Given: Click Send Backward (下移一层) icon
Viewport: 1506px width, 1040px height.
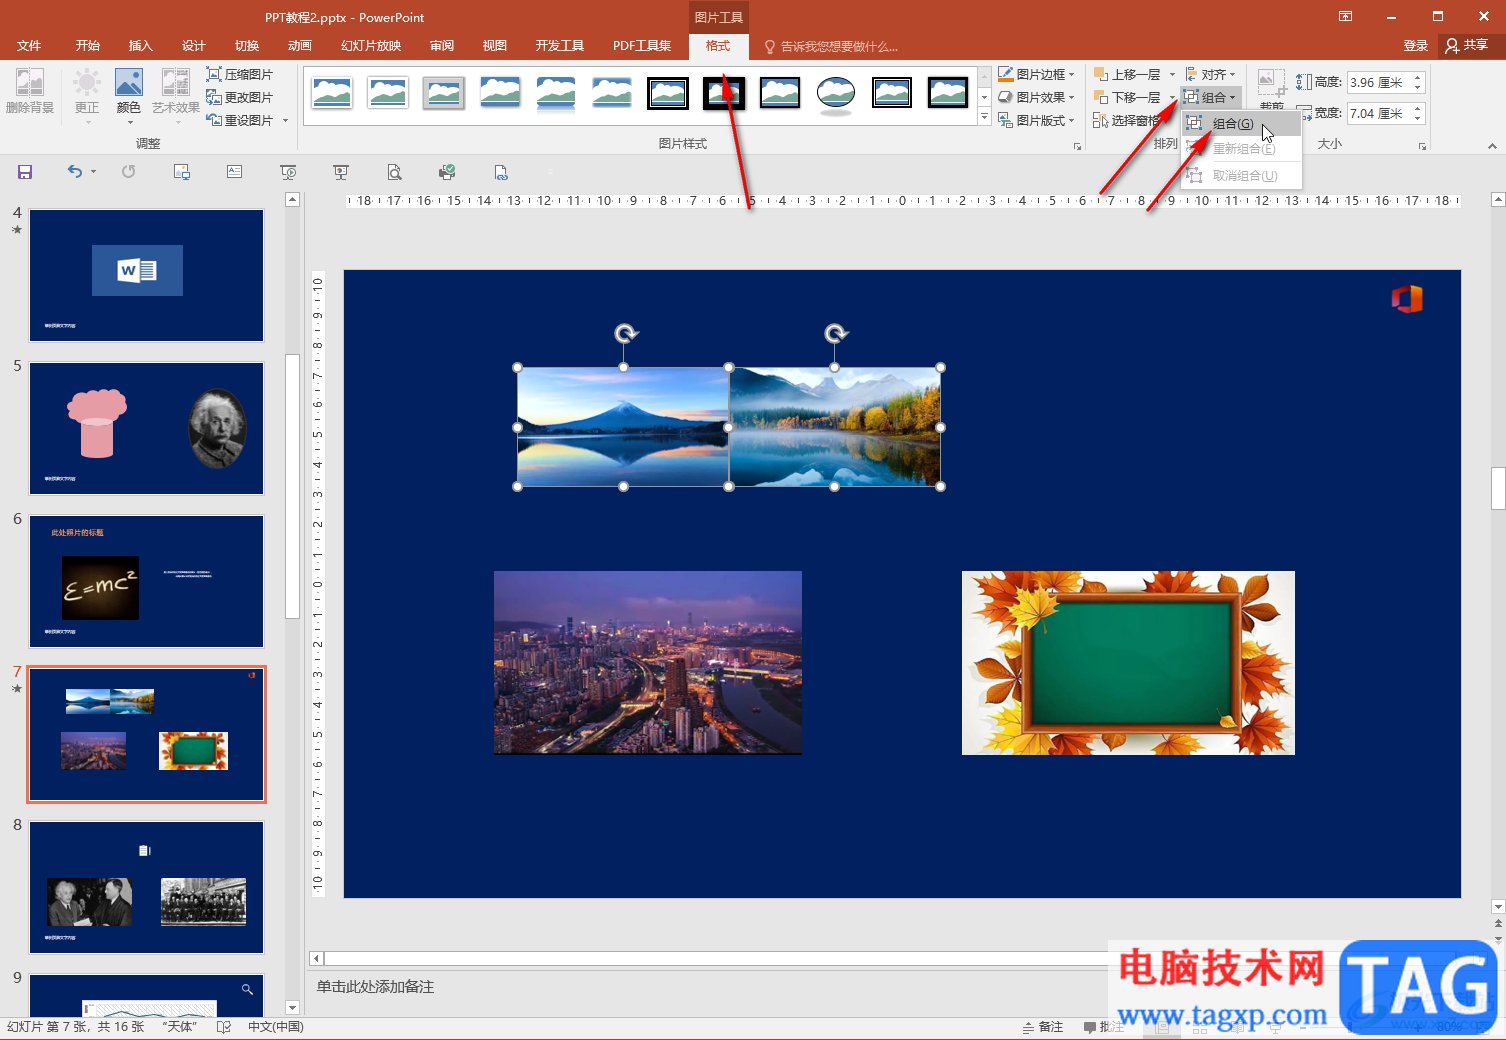Looking at the screenshot, I should pos(1100,97).
